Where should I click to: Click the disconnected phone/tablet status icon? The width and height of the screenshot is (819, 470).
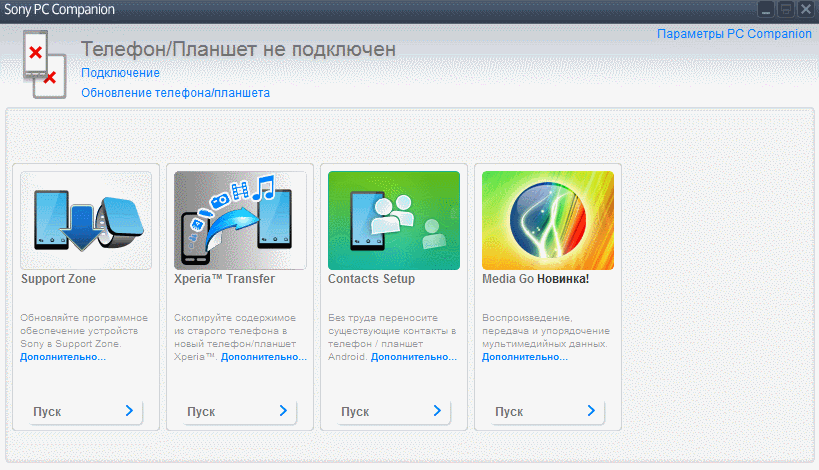click(x=45, y=64)
